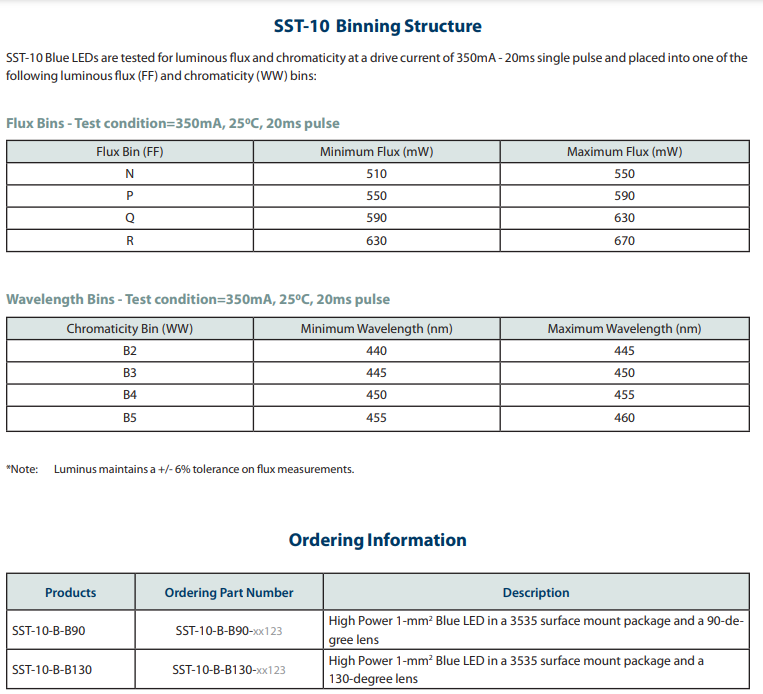Click part number 'SST-10-B-B90-xx123'
This screenshot has width=763, height=694.
(229, 631)
